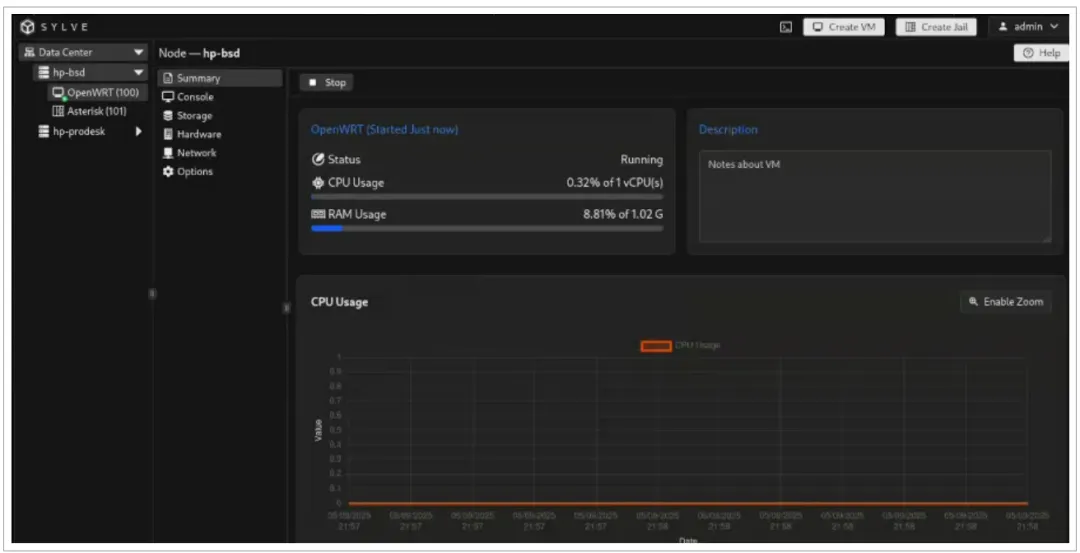Click the Description card heading
Image resolution: width=1080 pixels, height=553 pixels.
click(728, 129)
